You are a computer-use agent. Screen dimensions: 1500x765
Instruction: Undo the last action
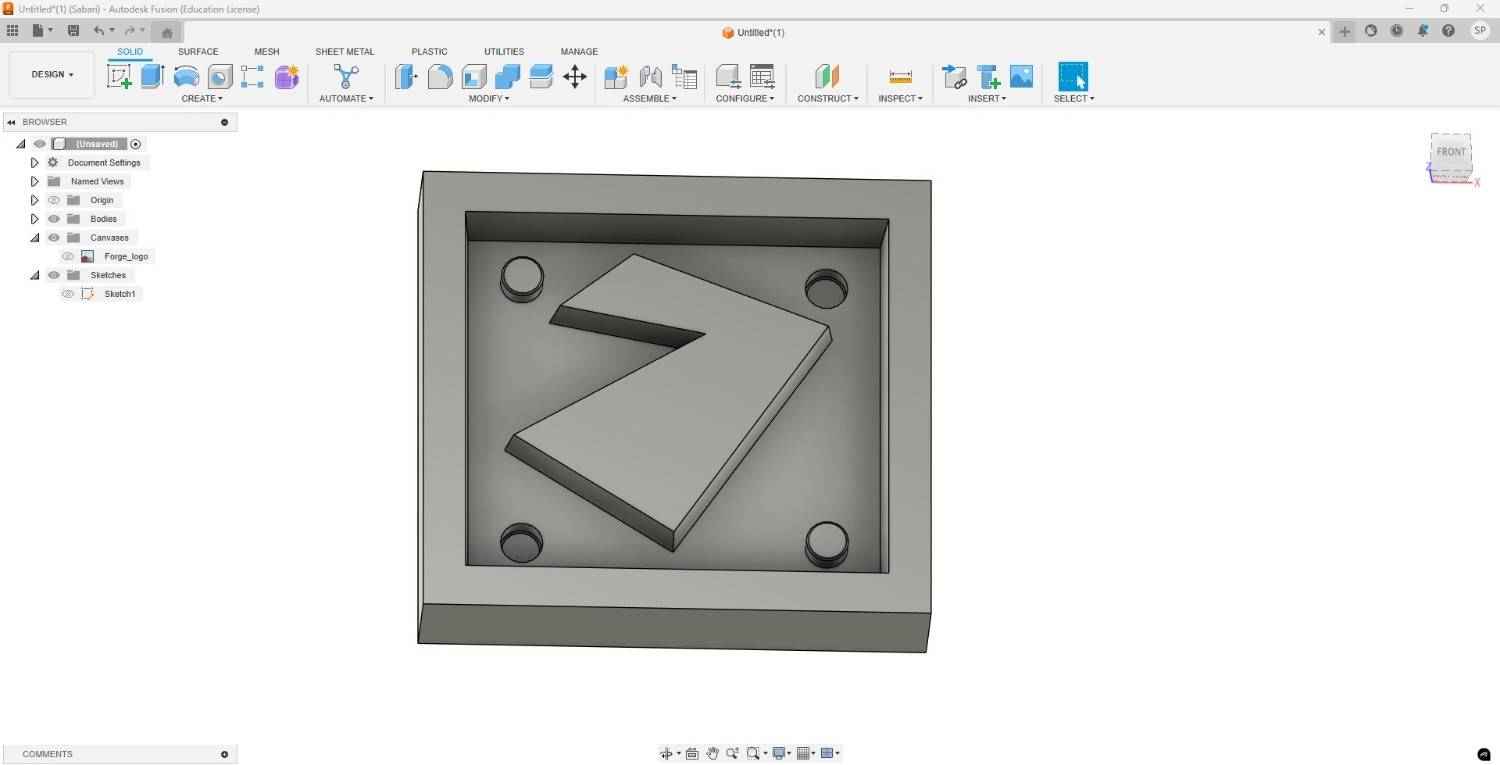click(x=99, y=31)
